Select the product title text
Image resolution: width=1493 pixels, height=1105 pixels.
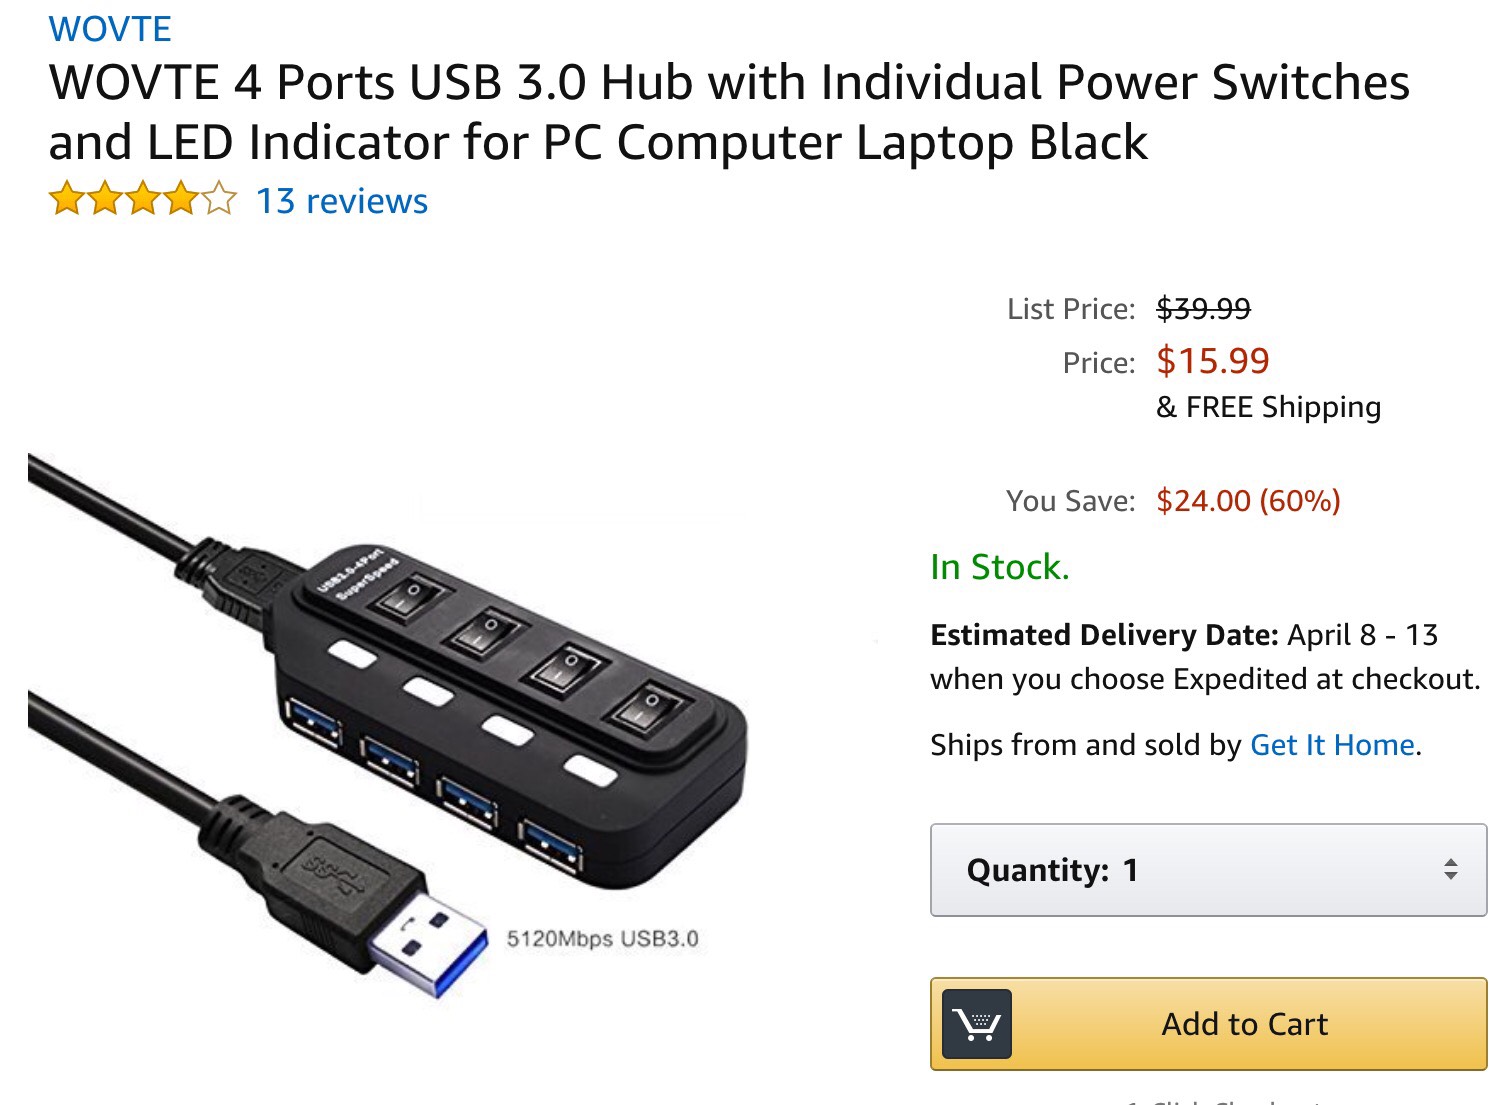coord(729,112)
